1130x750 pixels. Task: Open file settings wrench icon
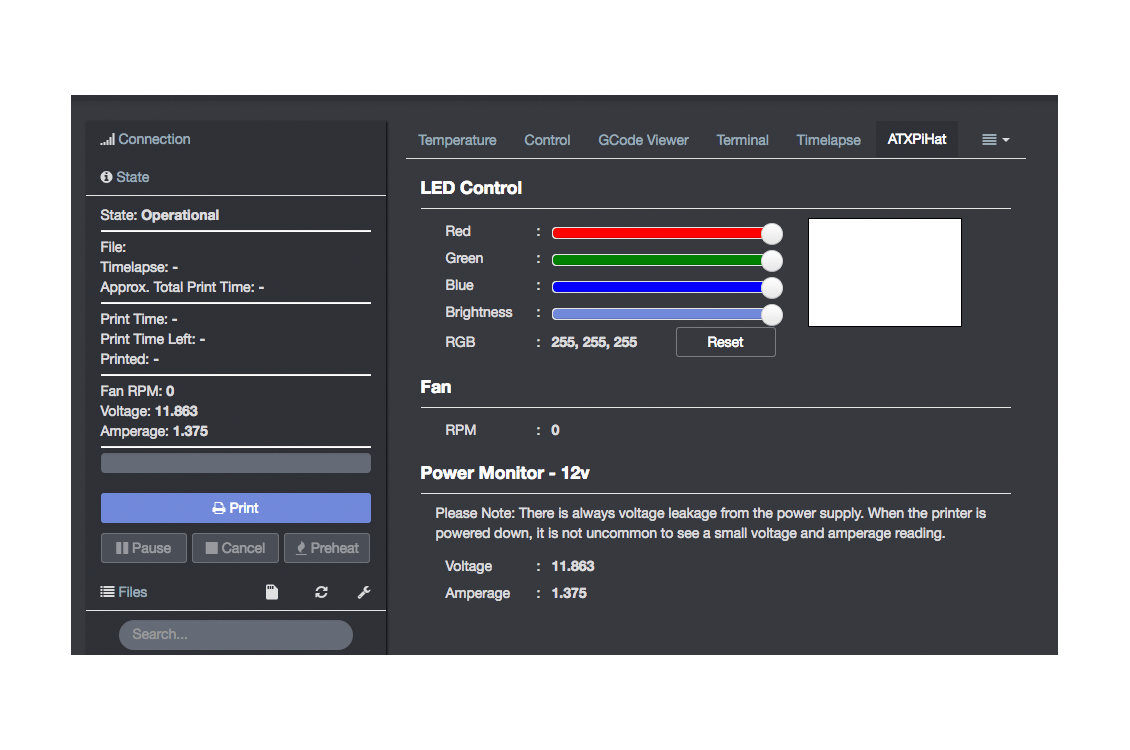[364, 592]
